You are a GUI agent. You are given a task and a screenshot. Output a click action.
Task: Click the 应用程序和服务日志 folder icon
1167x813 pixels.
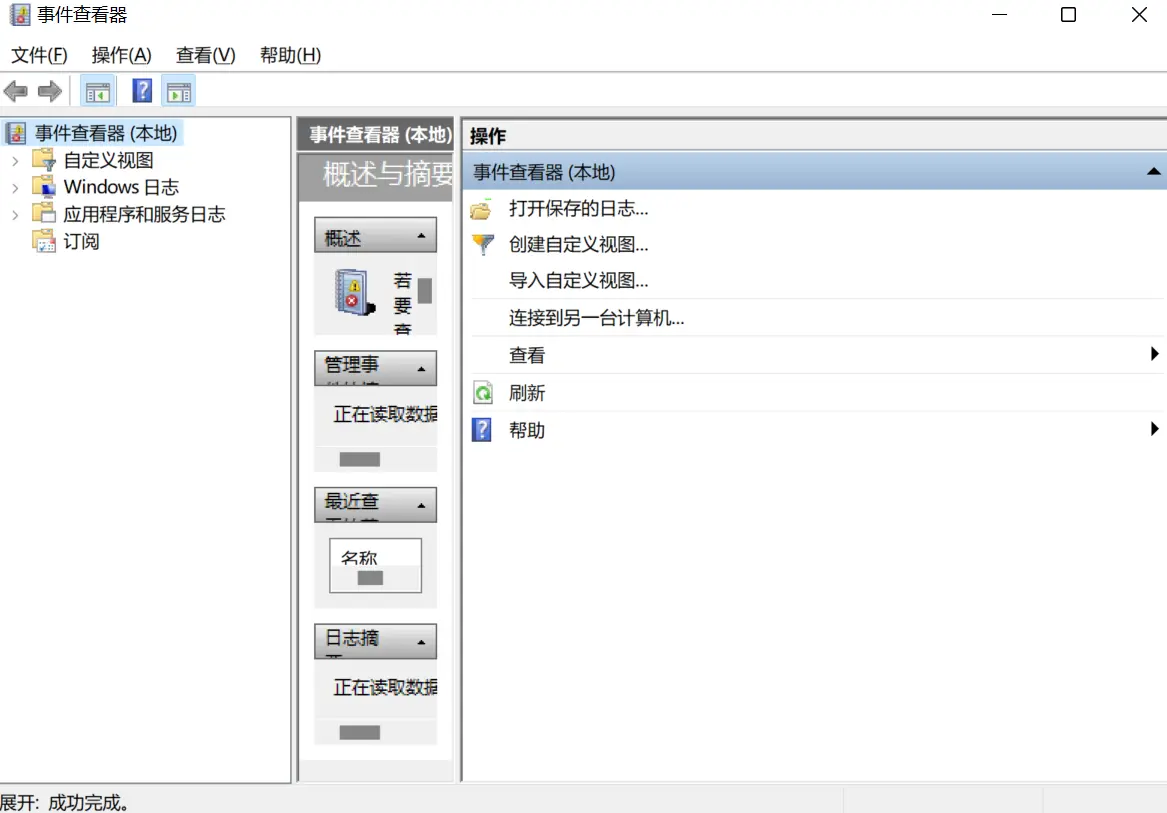click(x=44, y=214)
